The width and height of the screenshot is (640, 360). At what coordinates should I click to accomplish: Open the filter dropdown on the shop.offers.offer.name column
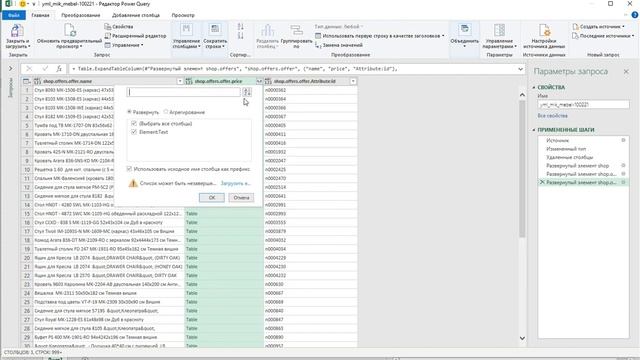180,81
